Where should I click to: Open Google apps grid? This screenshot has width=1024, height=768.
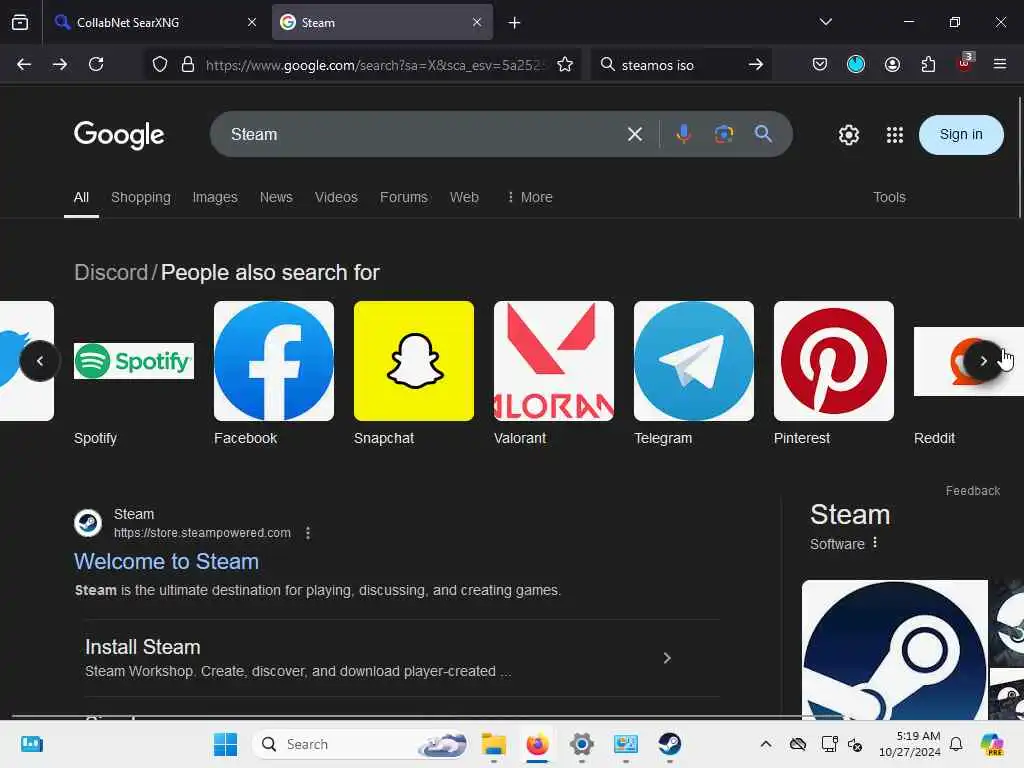point(895,135)
